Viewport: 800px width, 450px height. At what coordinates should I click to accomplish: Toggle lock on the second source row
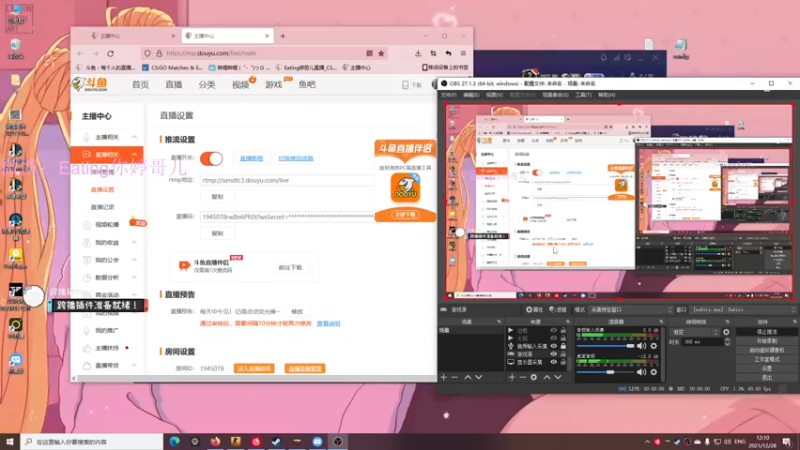563,338
